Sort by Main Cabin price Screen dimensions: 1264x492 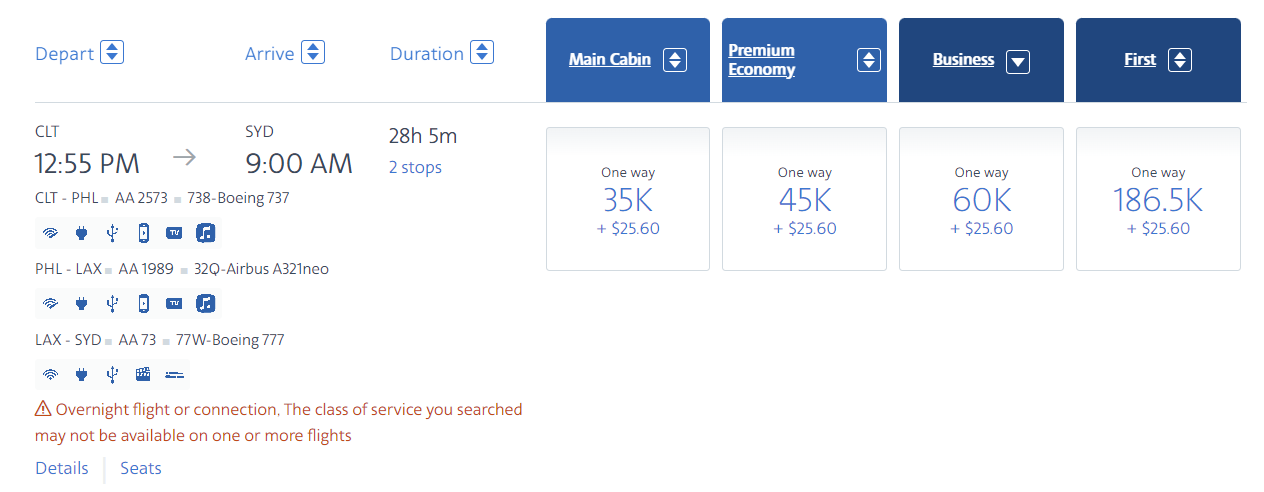[x=675, y=60]
